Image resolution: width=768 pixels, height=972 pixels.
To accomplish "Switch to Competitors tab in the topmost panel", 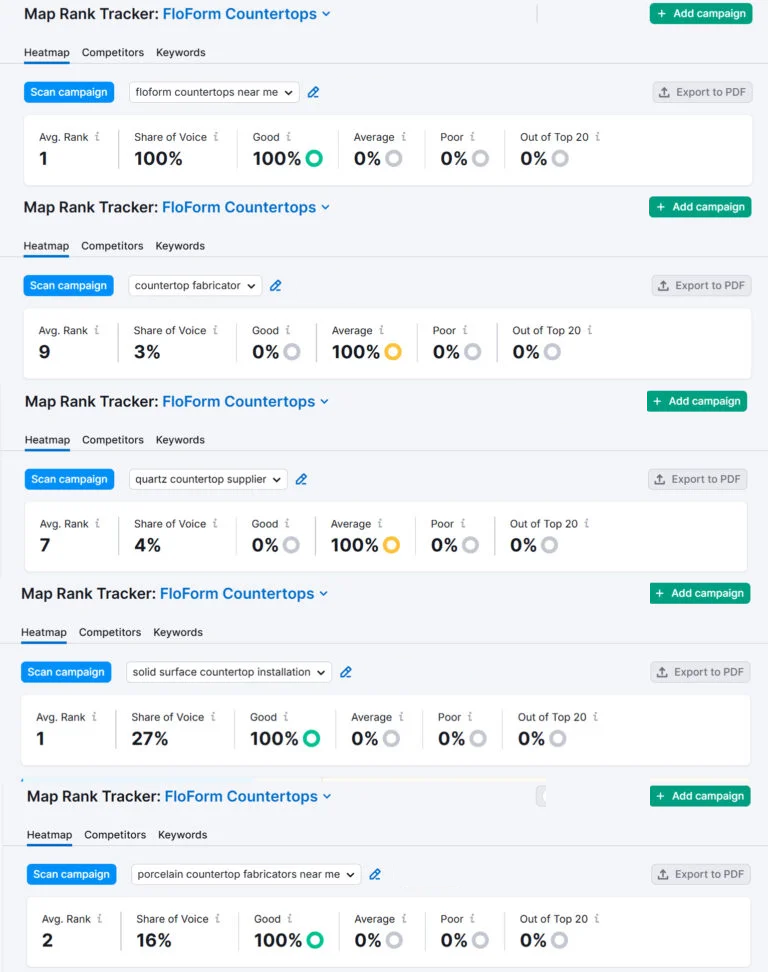I will coord(112,52).
